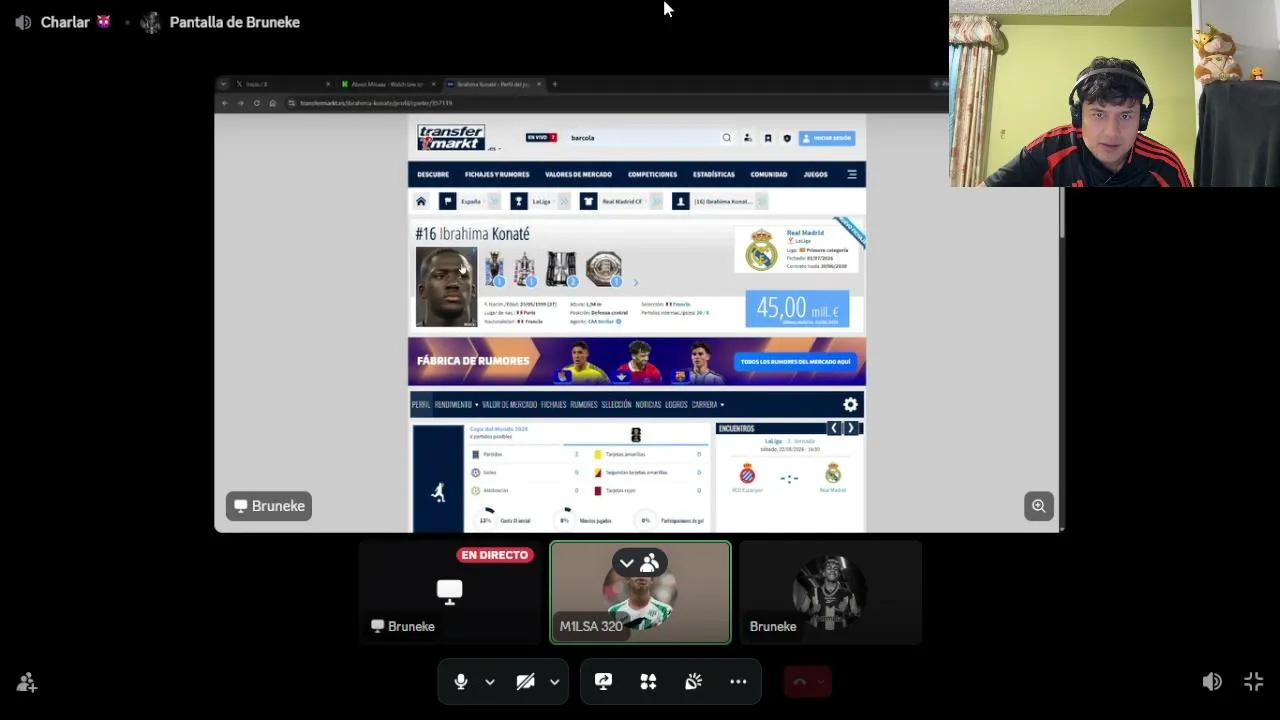This screenshot has width=1280, height=720.
Task: Click the share your screen icon
Action: click(x=603, y=682)
